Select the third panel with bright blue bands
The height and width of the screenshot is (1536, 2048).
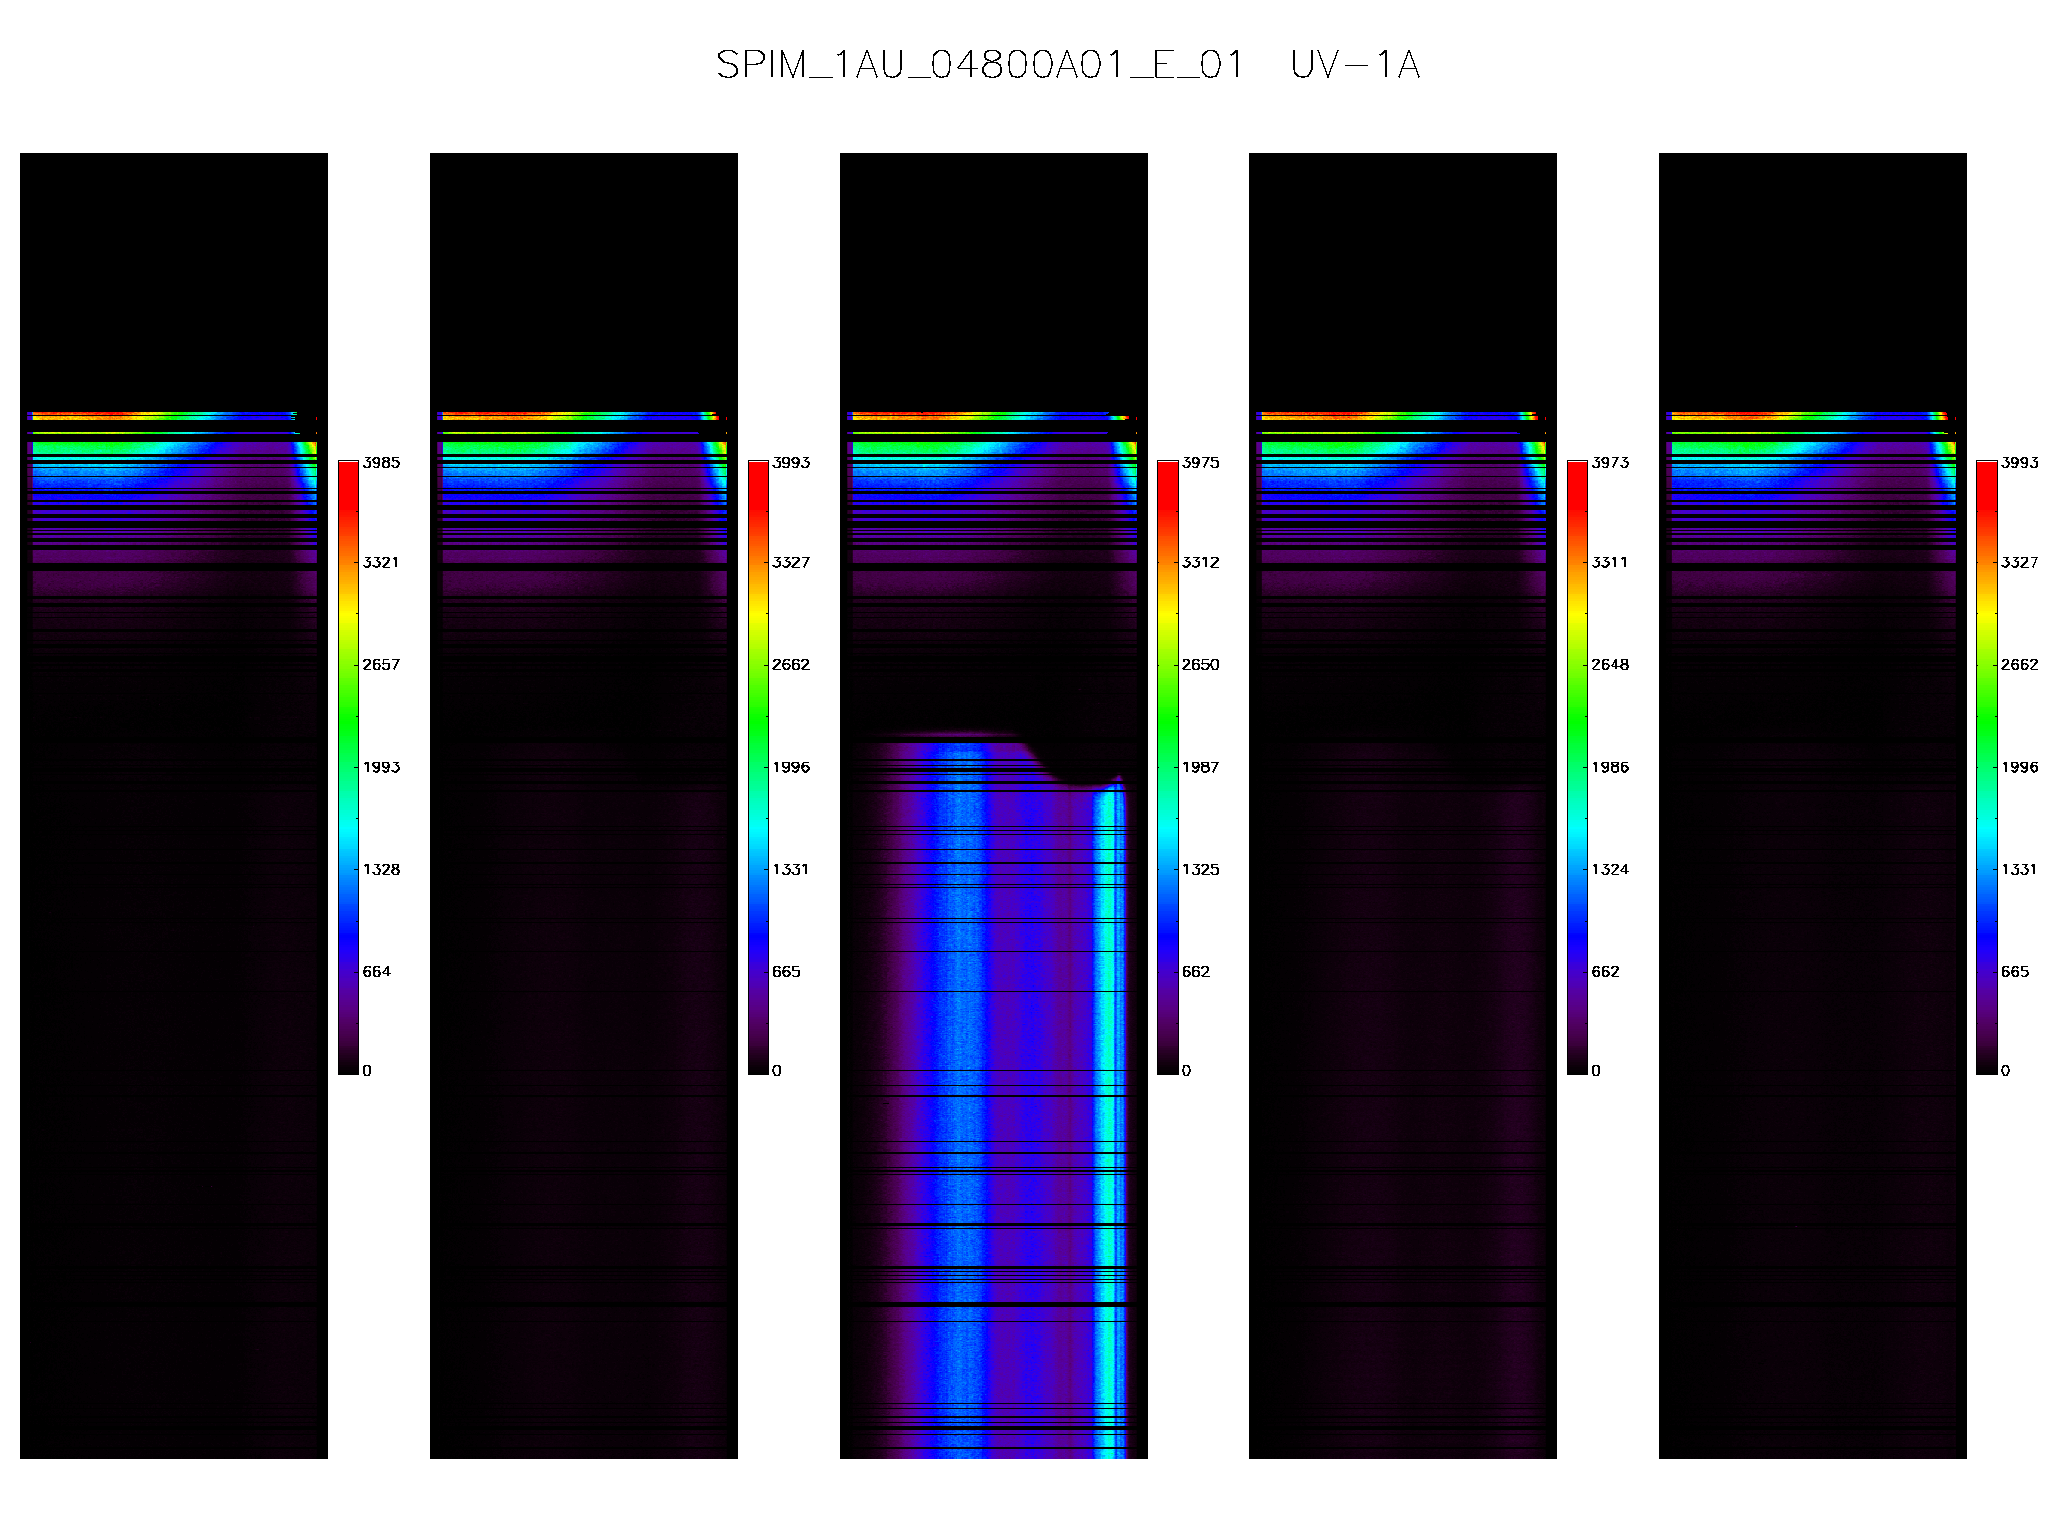coord(994,806)
